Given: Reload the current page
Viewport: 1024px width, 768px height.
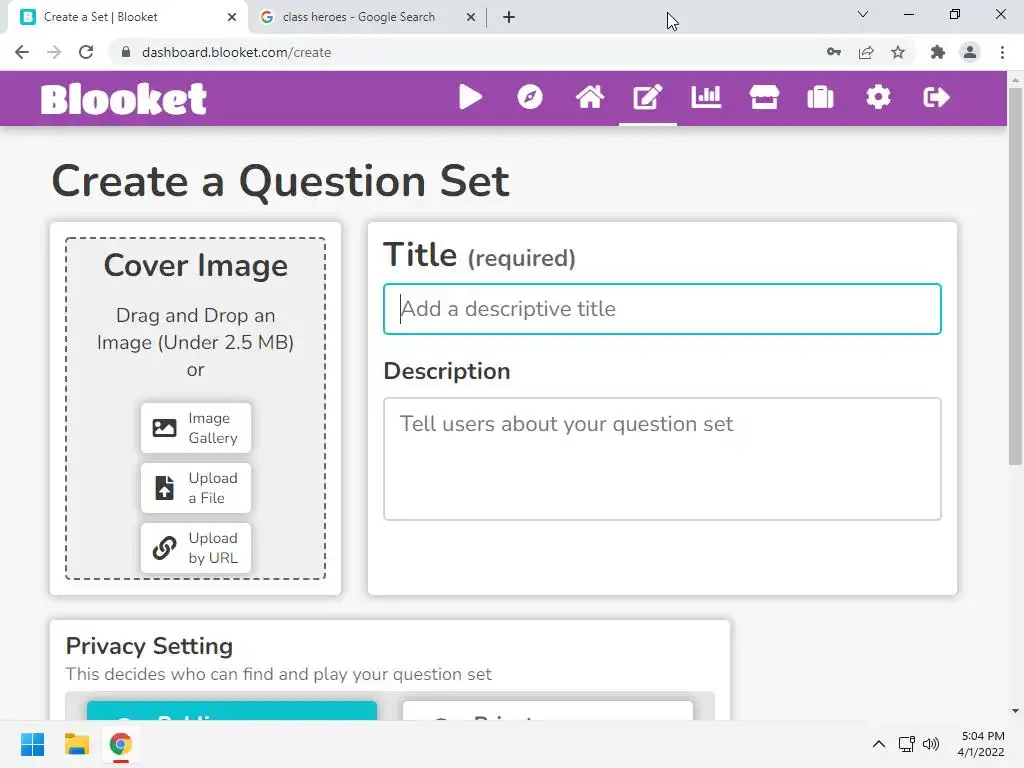Looking at the screenshot, I should 86,52.
